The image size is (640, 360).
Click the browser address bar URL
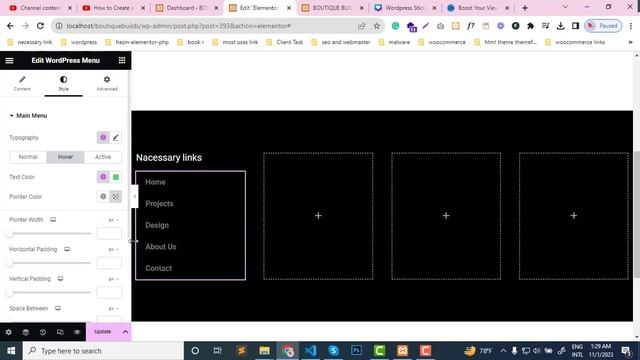(178, 26)
